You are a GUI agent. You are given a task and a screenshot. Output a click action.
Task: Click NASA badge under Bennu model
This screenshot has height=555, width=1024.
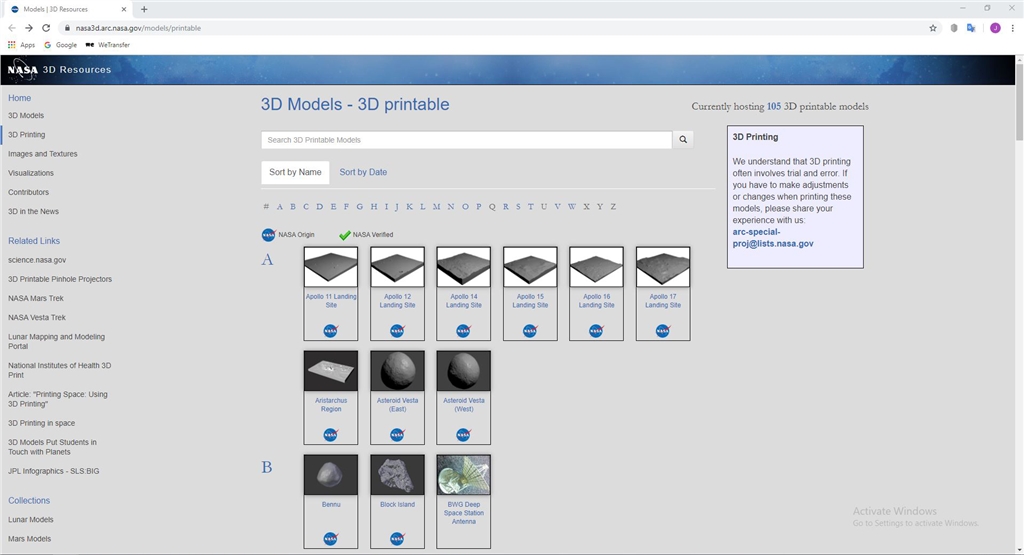pyautogui.click(x=330, y=538)
